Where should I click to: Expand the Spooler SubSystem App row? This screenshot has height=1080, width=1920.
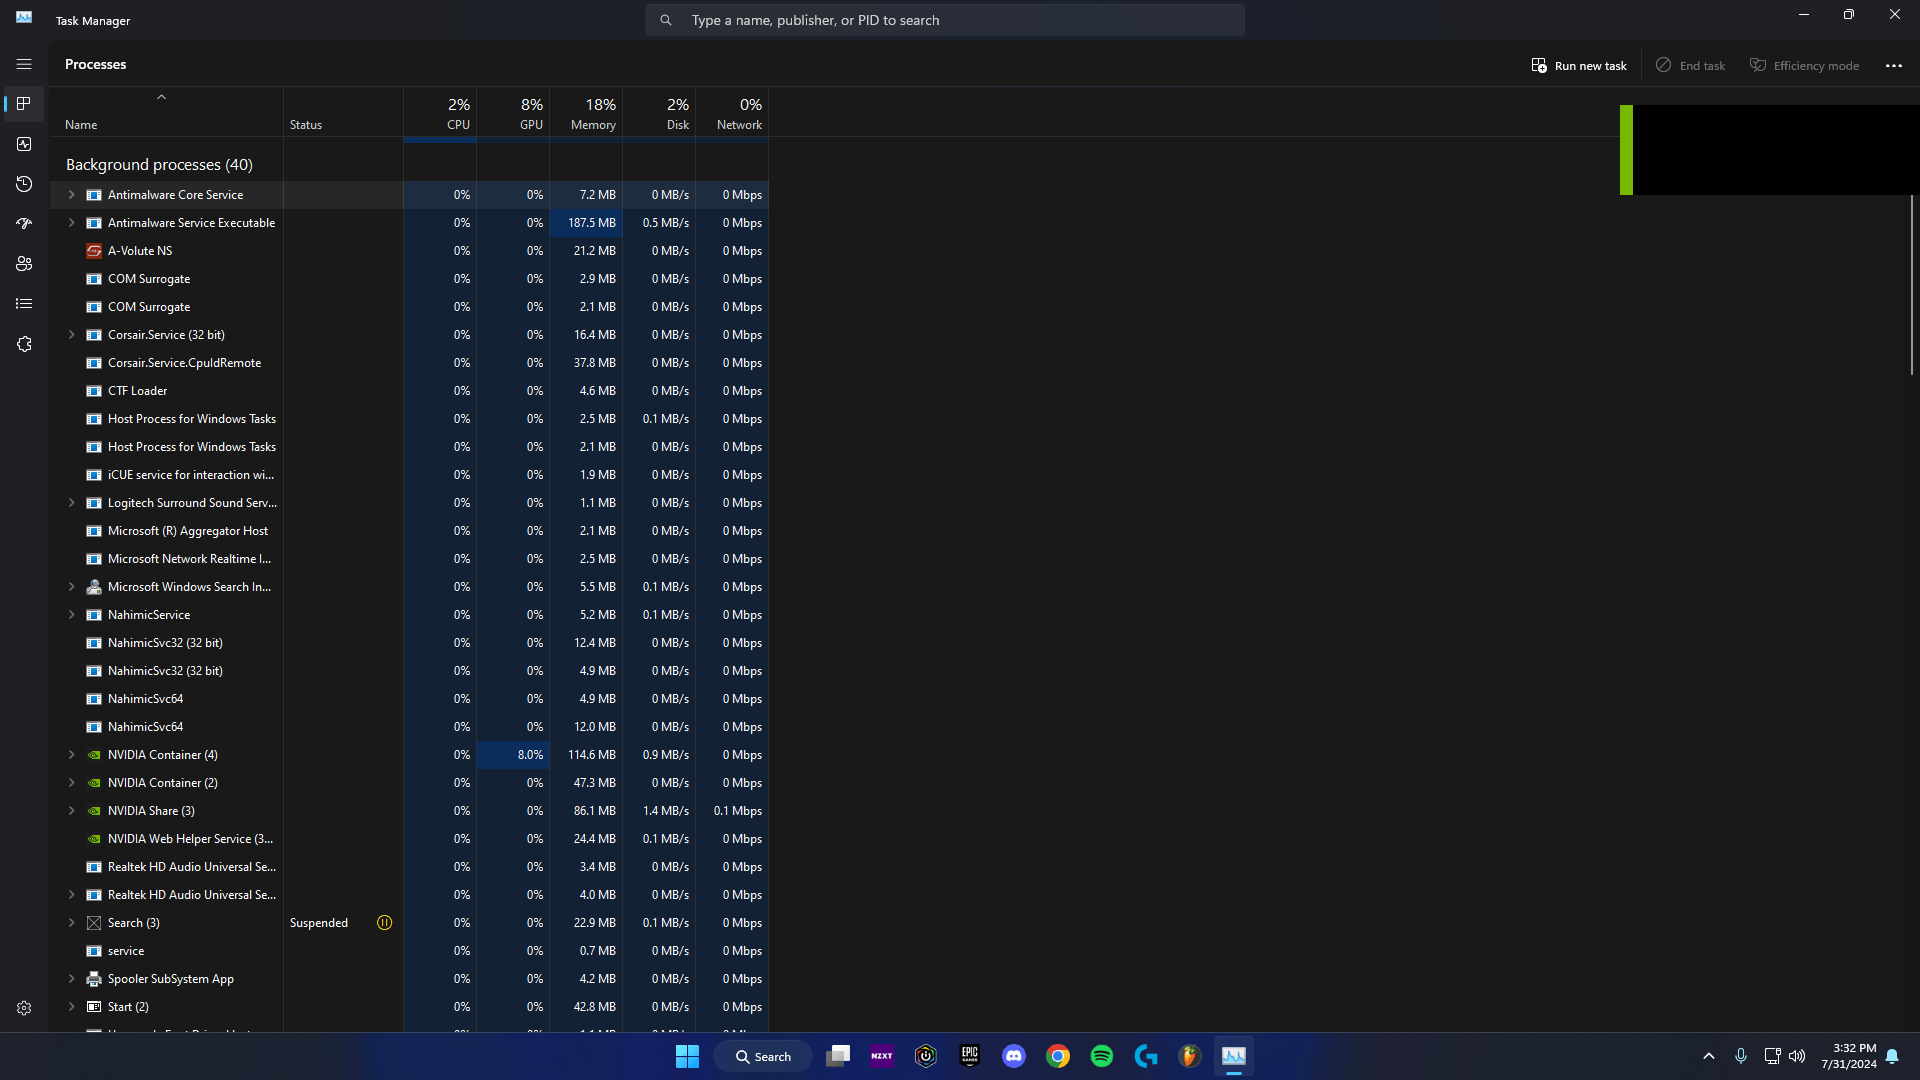tap(71, 979)
